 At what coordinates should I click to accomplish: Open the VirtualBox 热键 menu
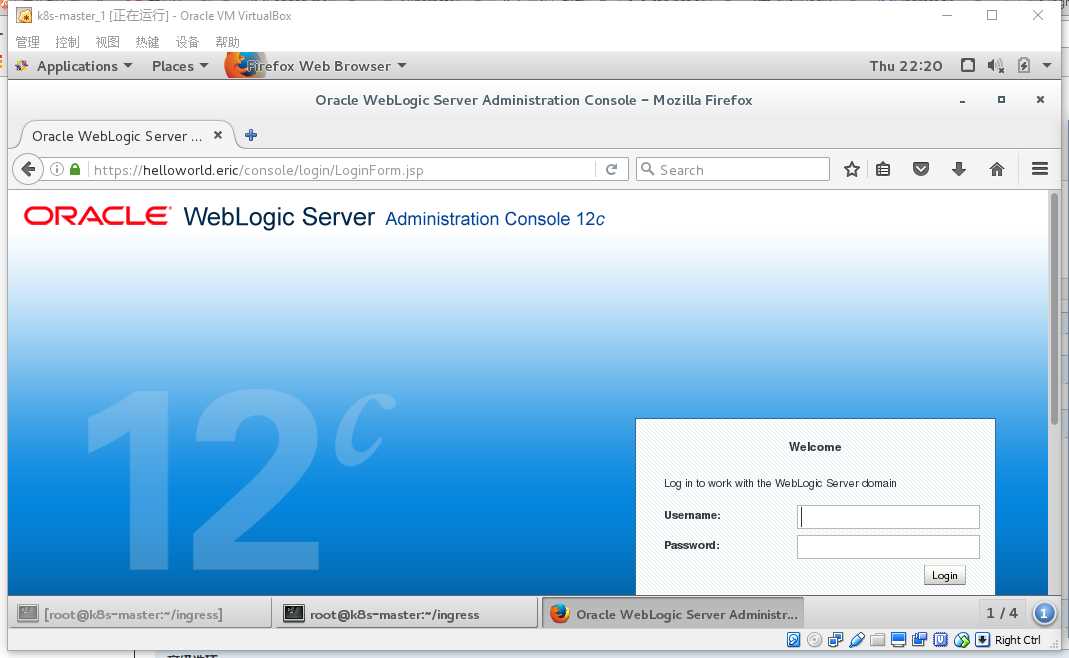coord(147,42)
